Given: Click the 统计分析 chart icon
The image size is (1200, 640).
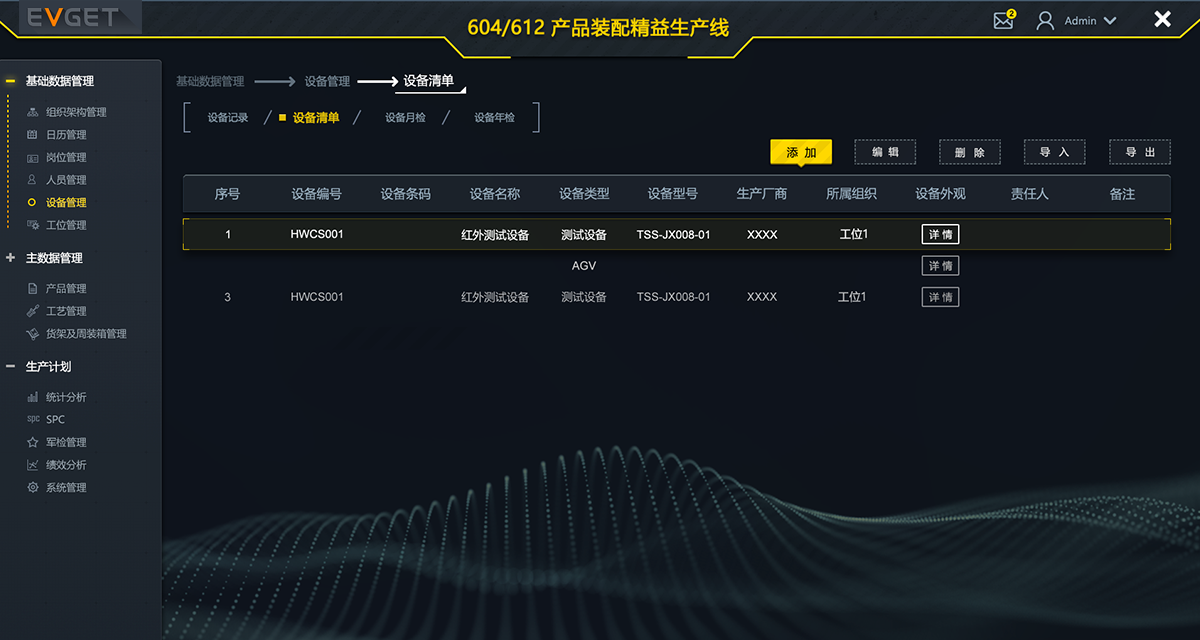Looking at the screenshot, I should tap(33, 397).
